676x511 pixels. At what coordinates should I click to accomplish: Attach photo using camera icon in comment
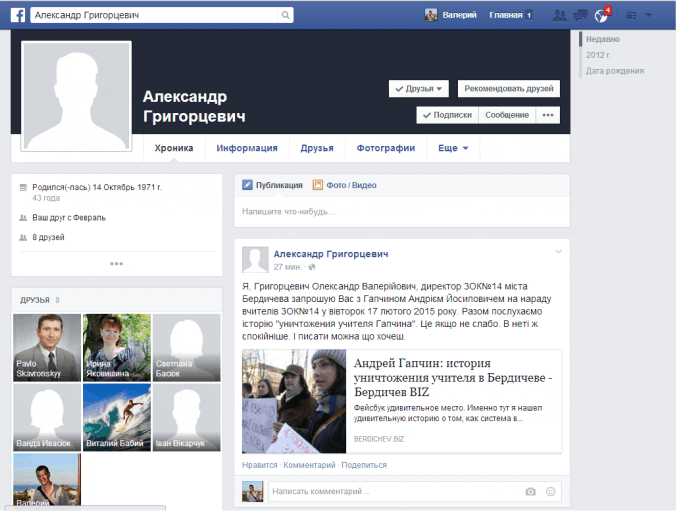(530, 492)
